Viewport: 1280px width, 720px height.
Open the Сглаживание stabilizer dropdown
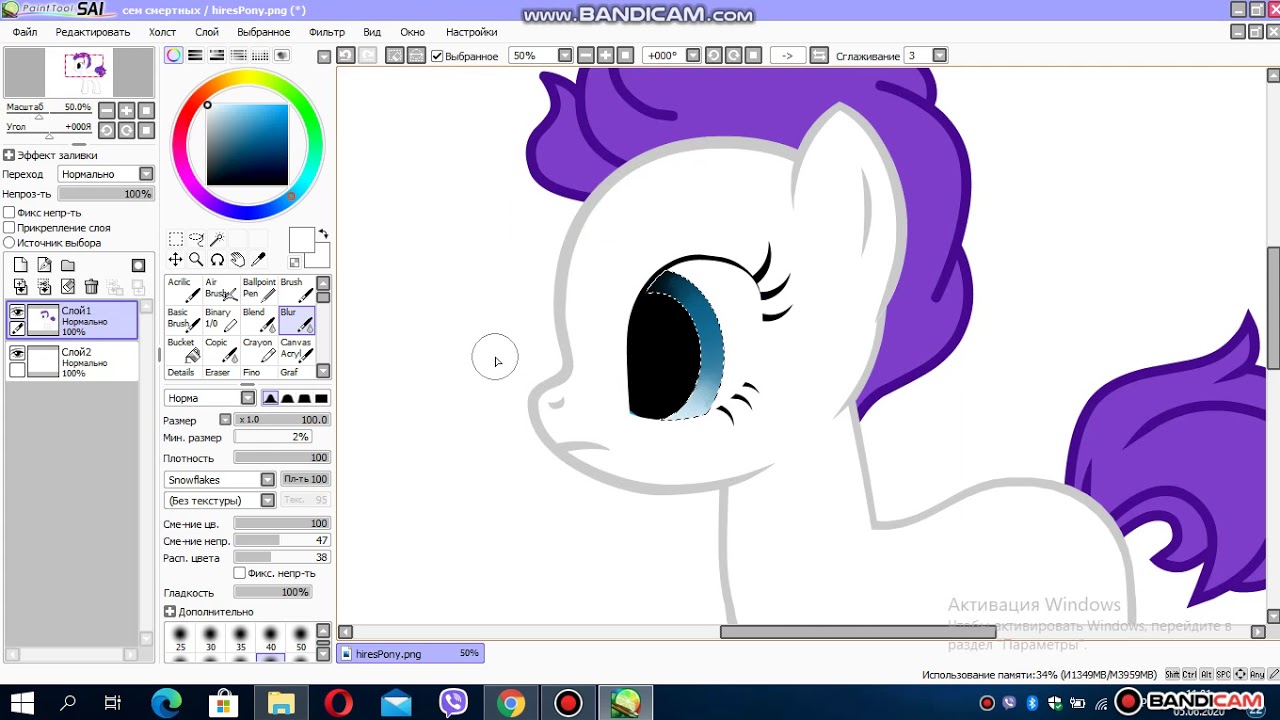point(940,56)
